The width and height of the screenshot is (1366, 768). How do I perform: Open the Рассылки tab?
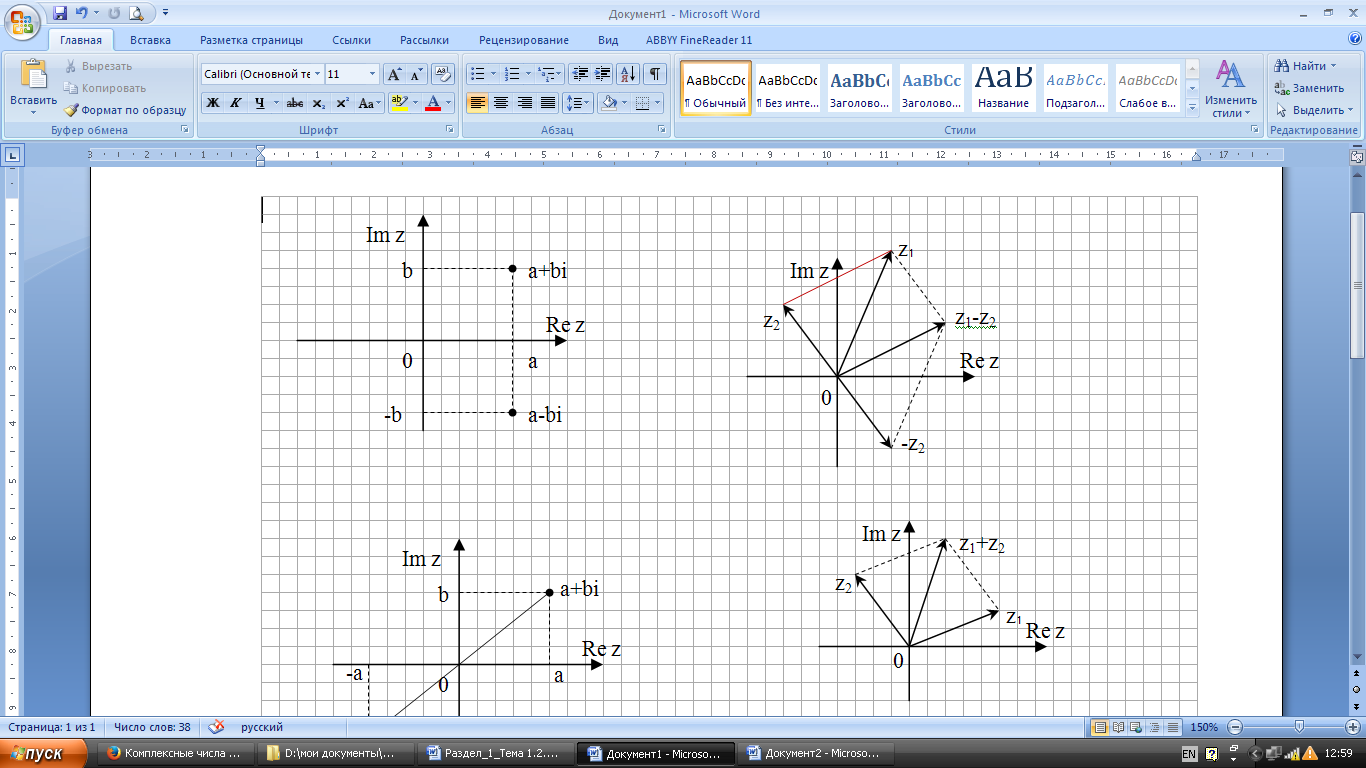424,40
